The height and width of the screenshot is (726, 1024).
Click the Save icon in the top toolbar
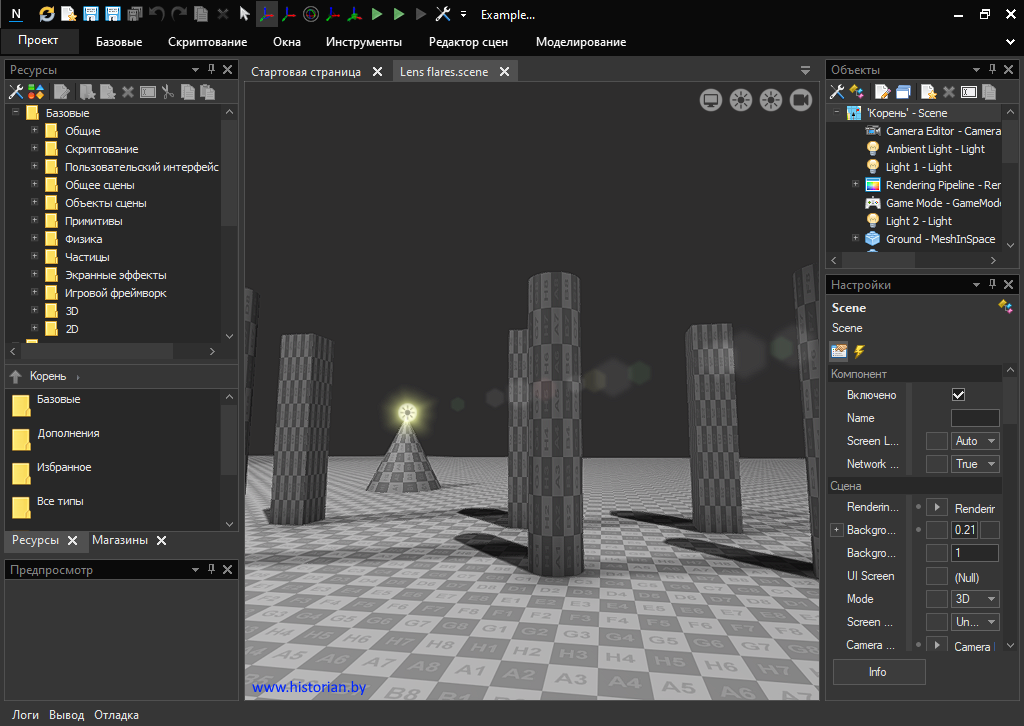pyautogui.click(x=91, y=14)
